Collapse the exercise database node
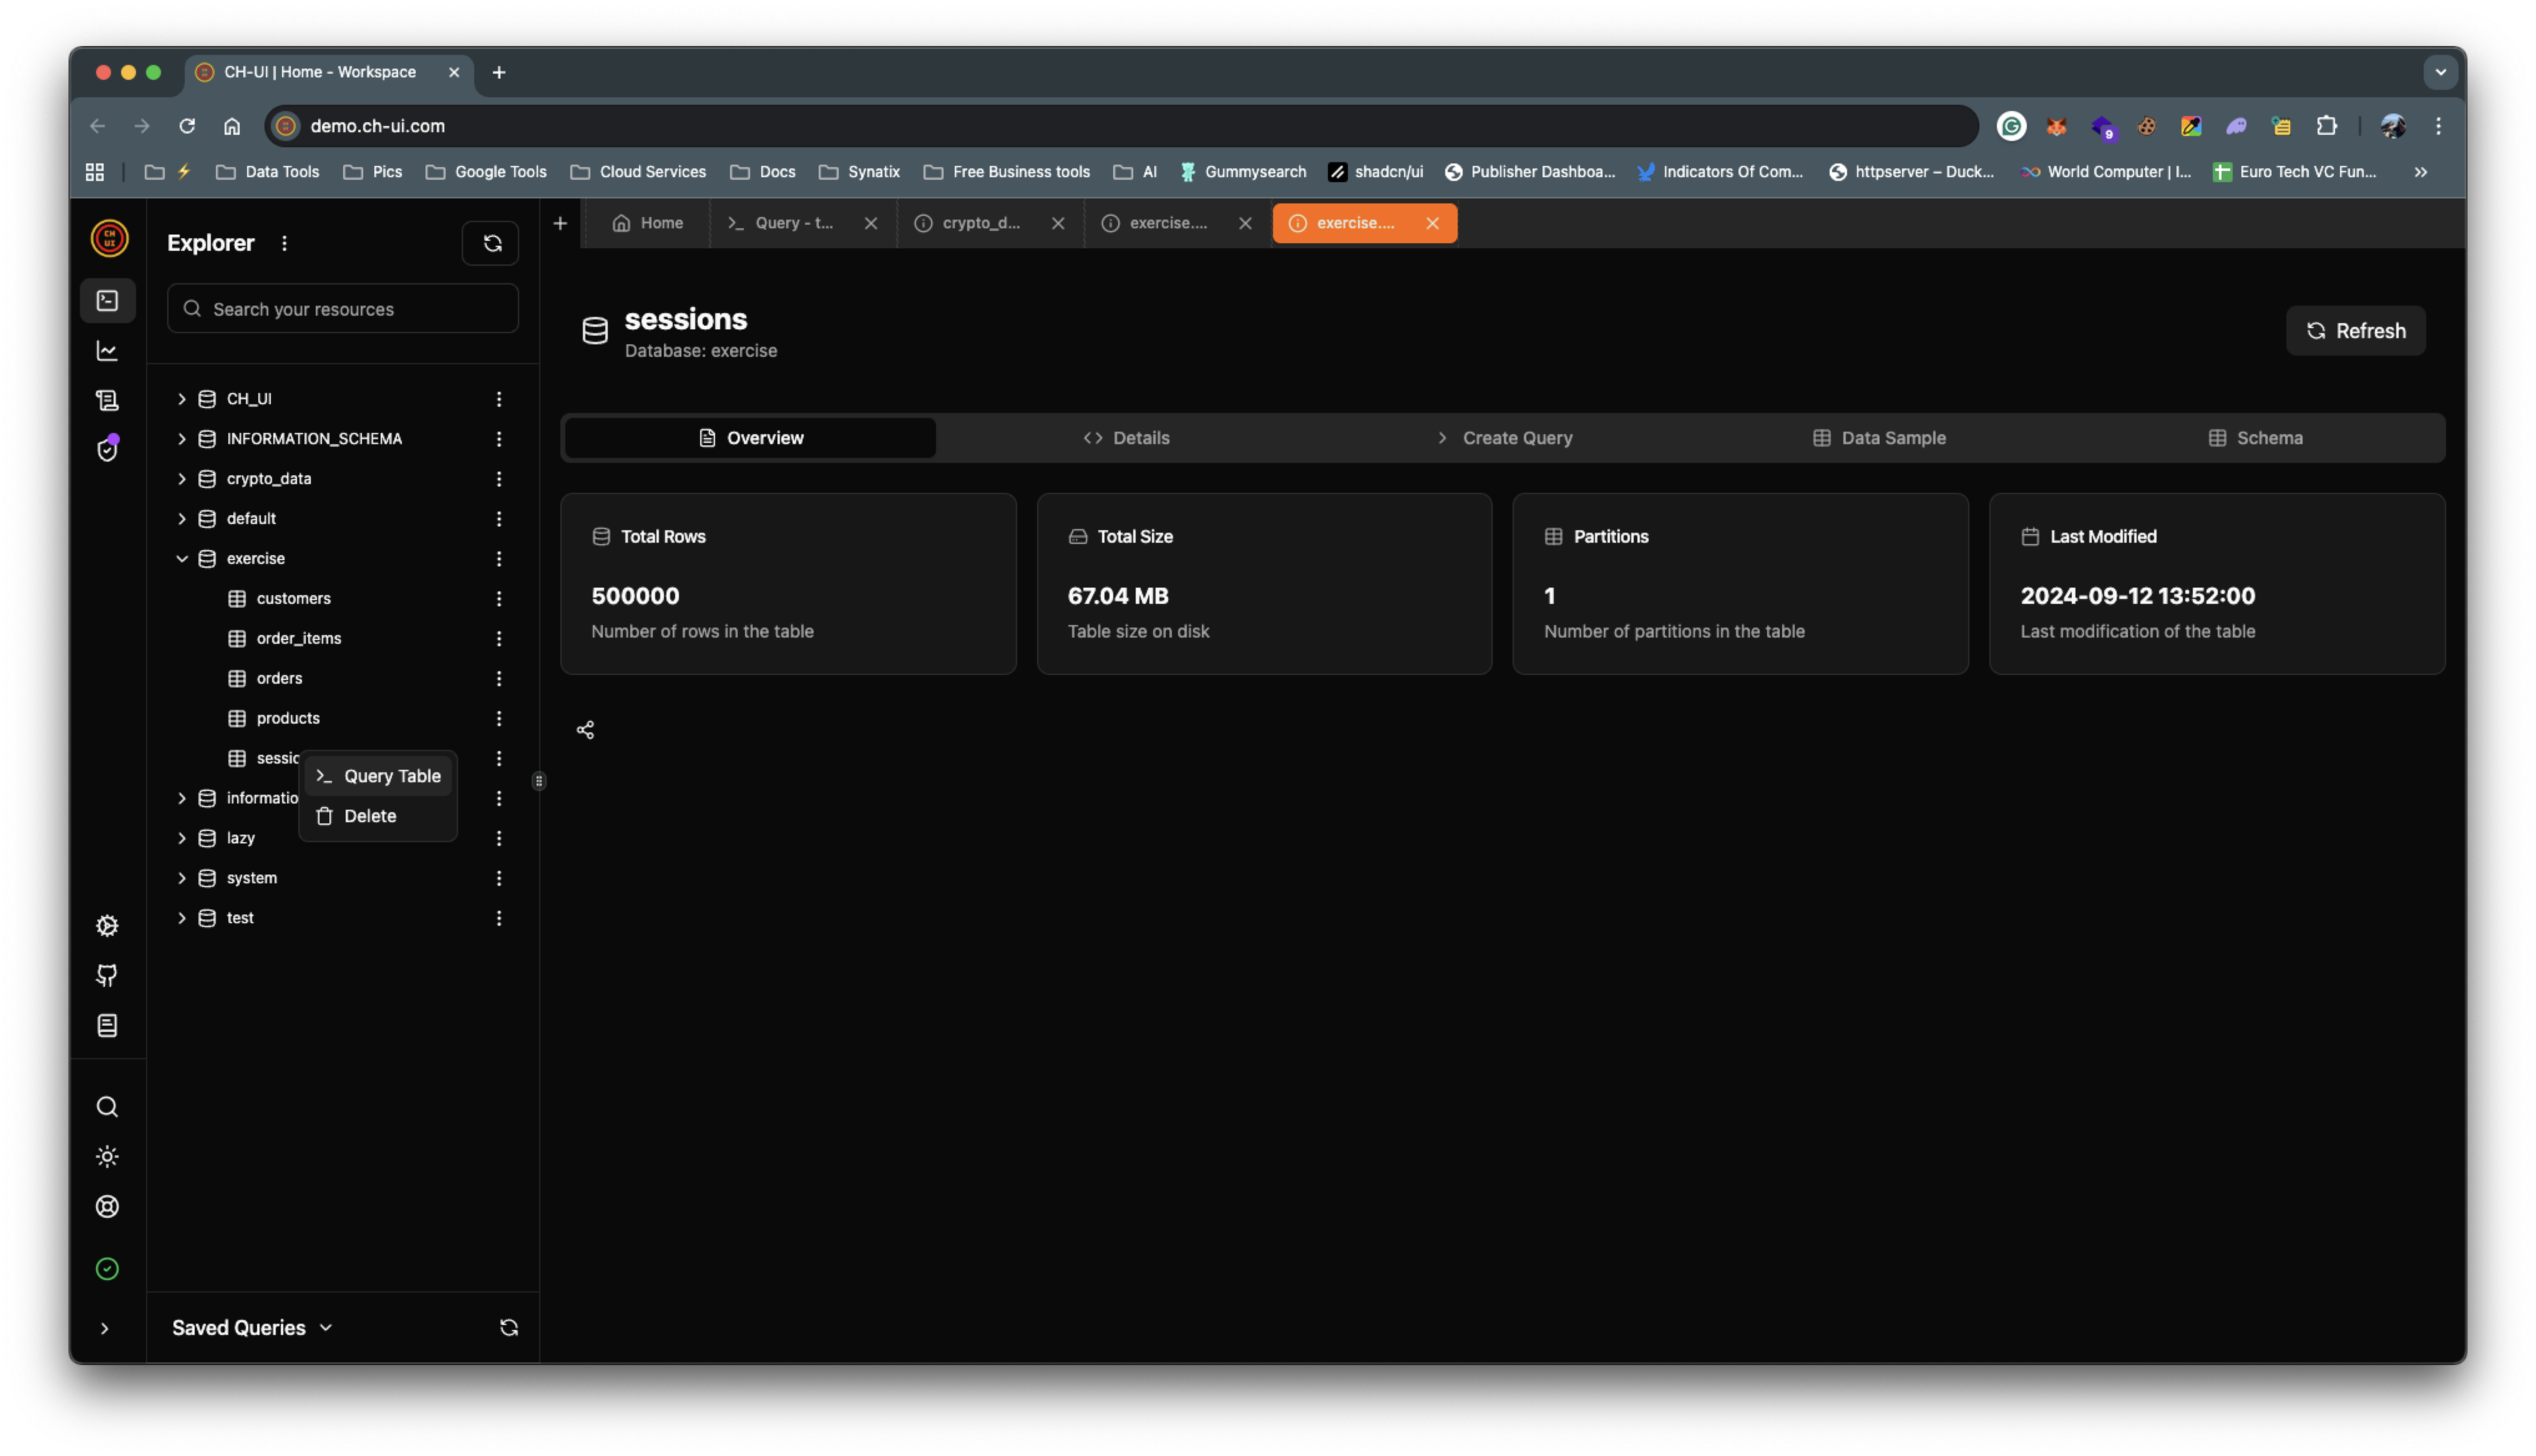This screenshot has width=2536, height=1456. point(182,559)
